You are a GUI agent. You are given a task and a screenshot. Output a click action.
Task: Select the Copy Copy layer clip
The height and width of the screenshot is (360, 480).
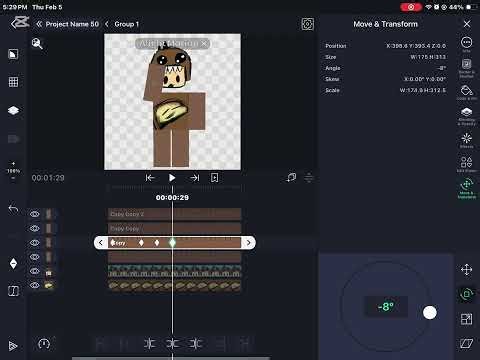[174, 228]
